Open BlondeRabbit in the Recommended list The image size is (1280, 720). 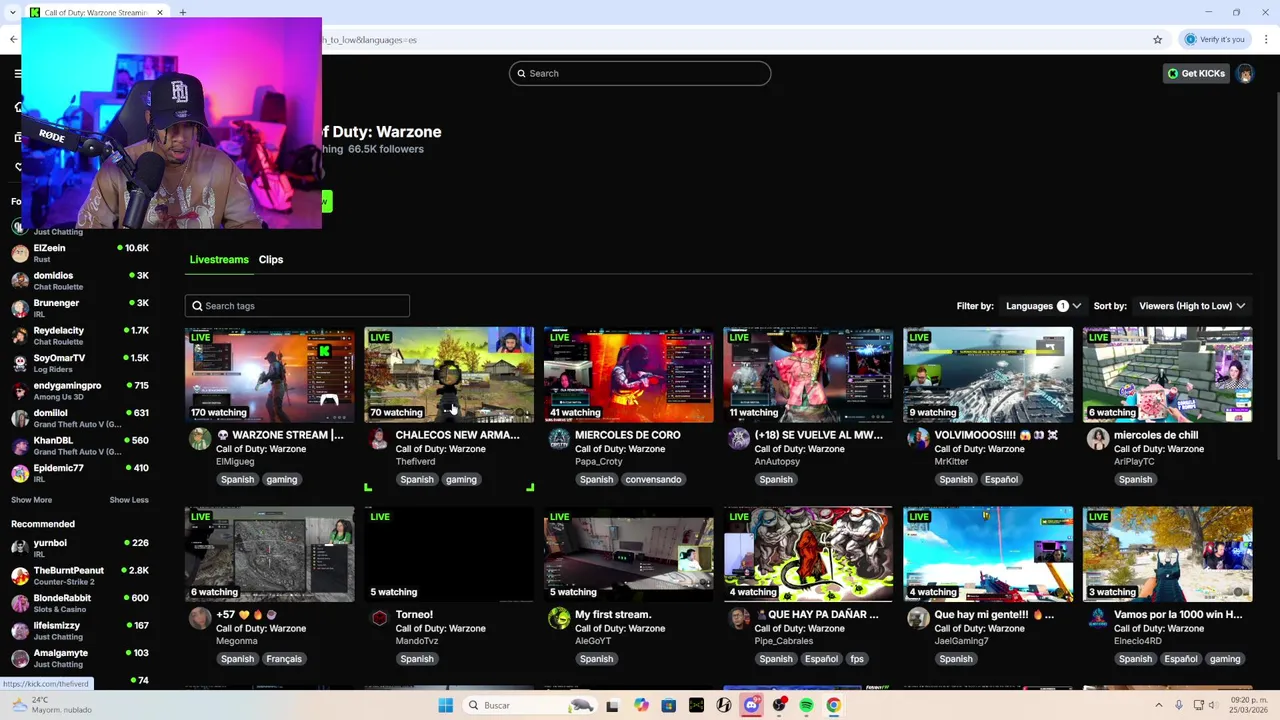(80, 603)
